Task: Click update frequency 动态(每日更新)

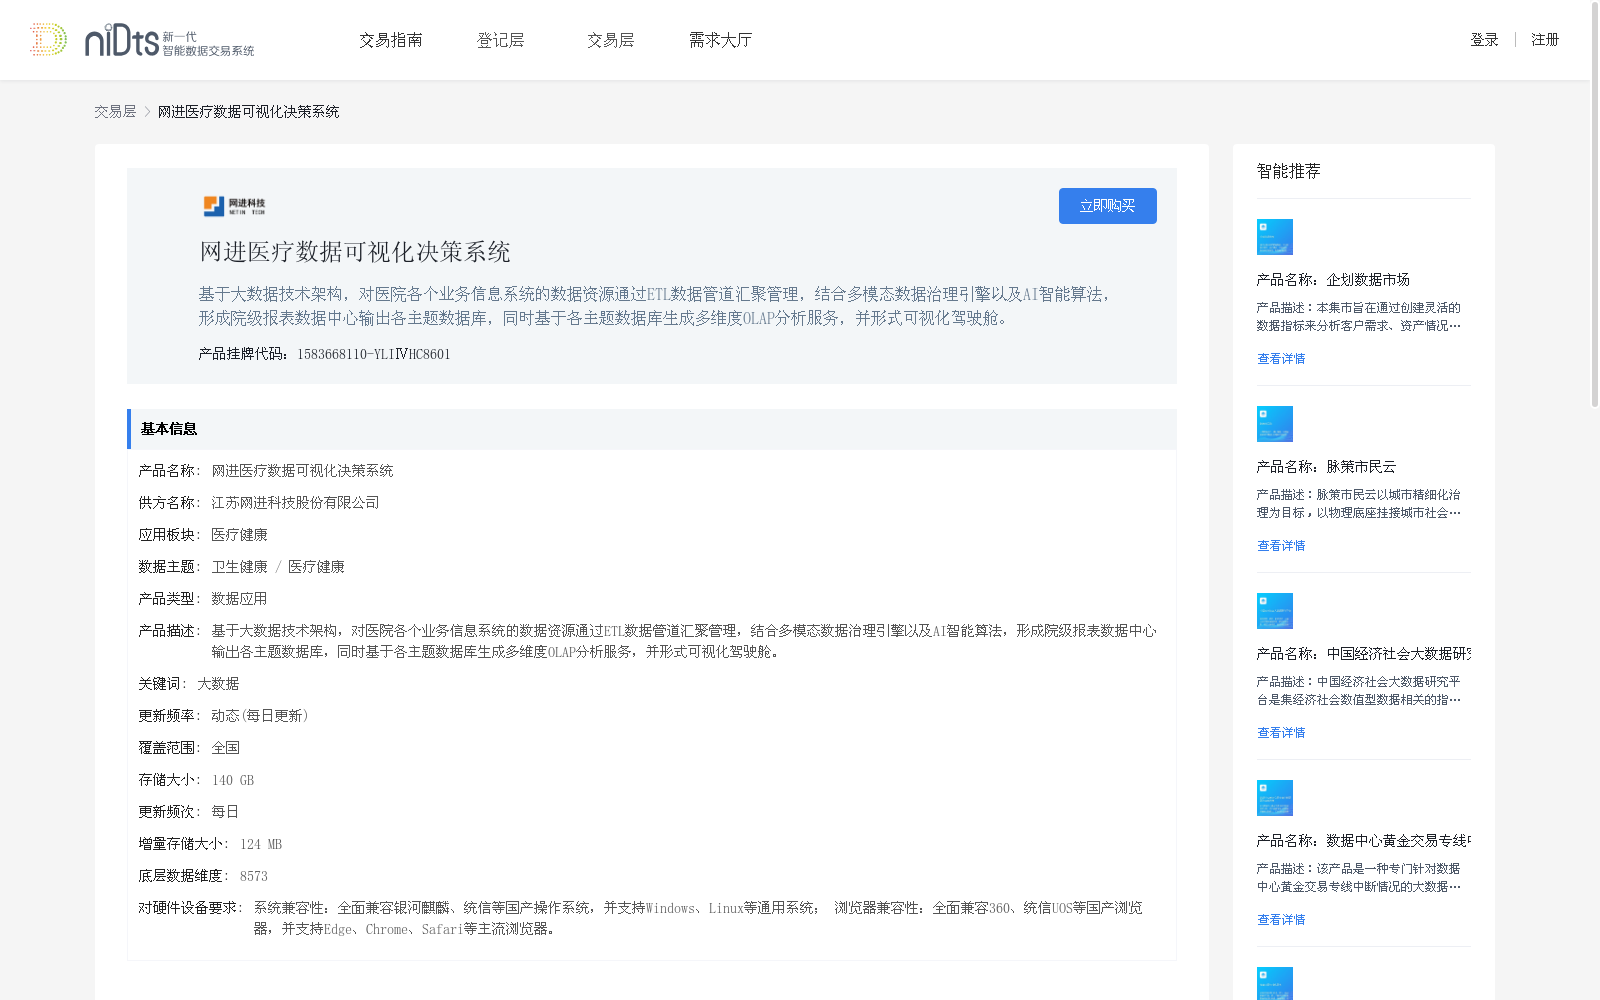Action: pyautogui.click(x=260, y=716)
